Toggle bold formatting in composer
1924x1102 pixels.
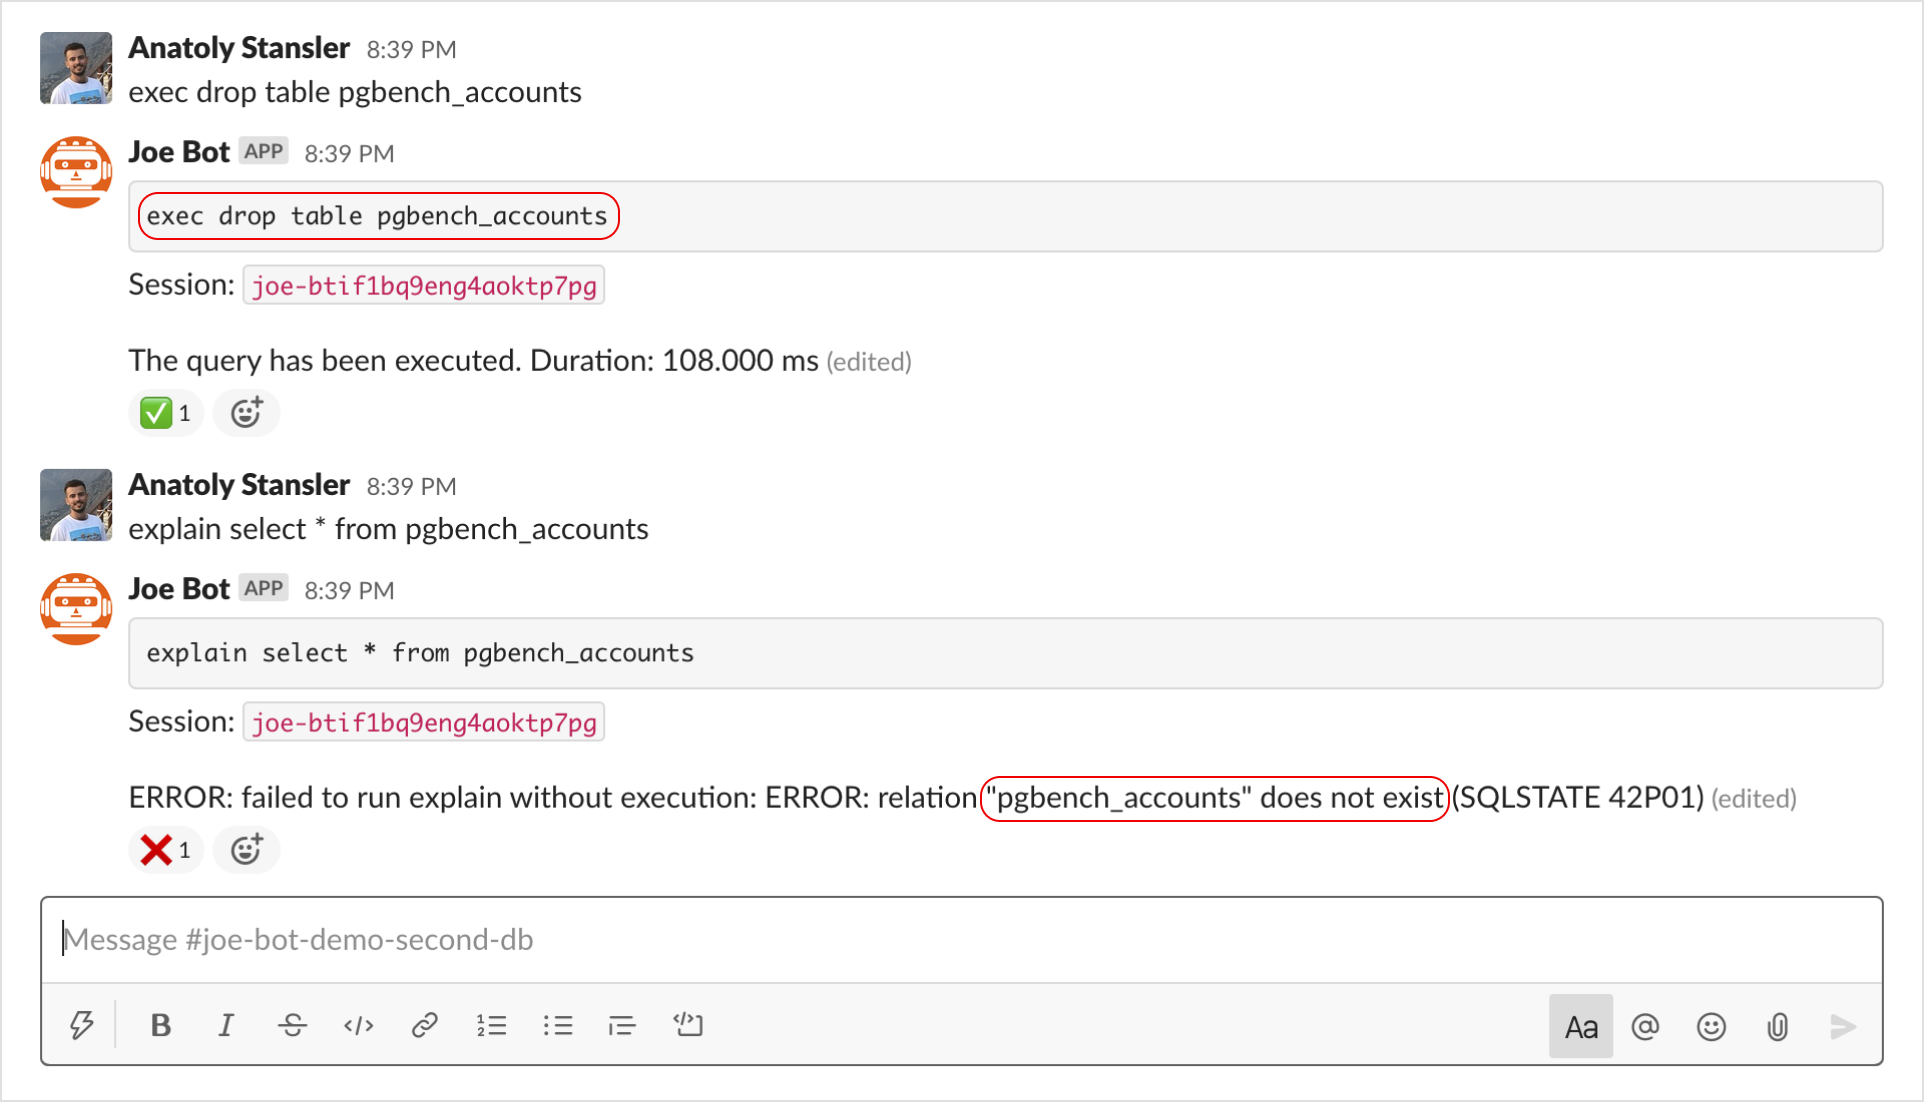(160, 1025)
